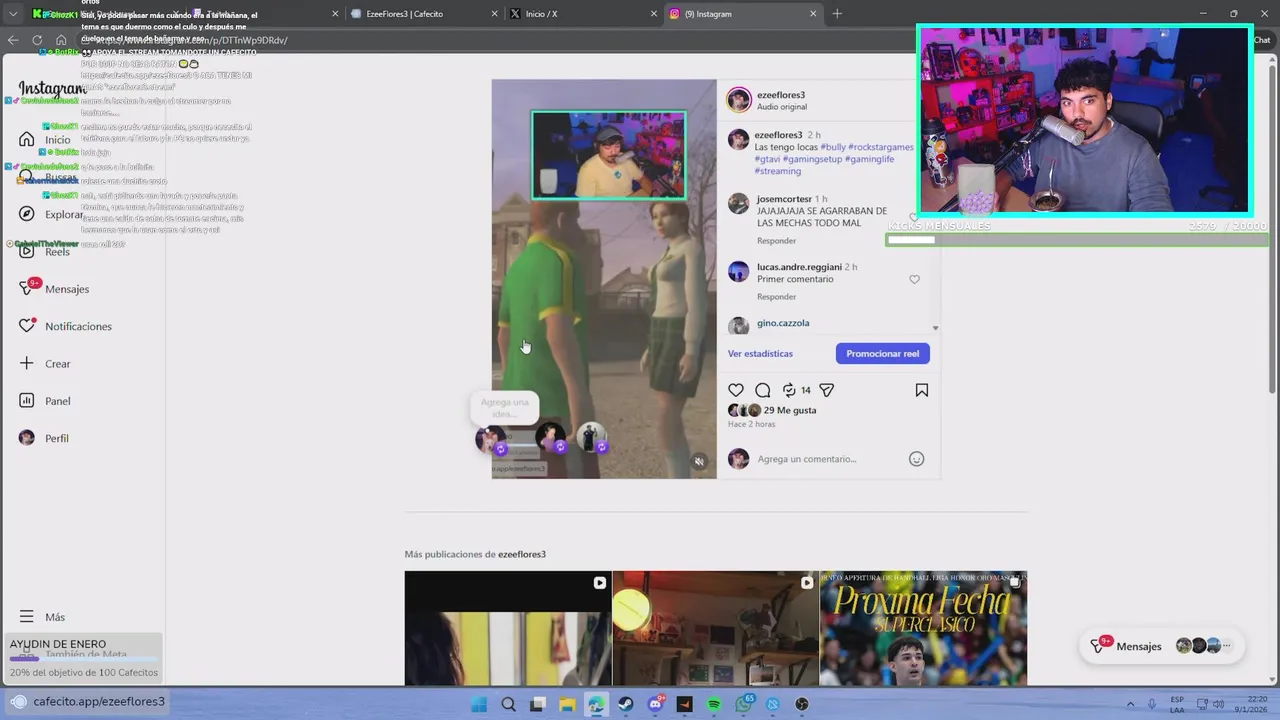
Task: Expand the system tray hidden icons
Action: [x=1130, y=704]
